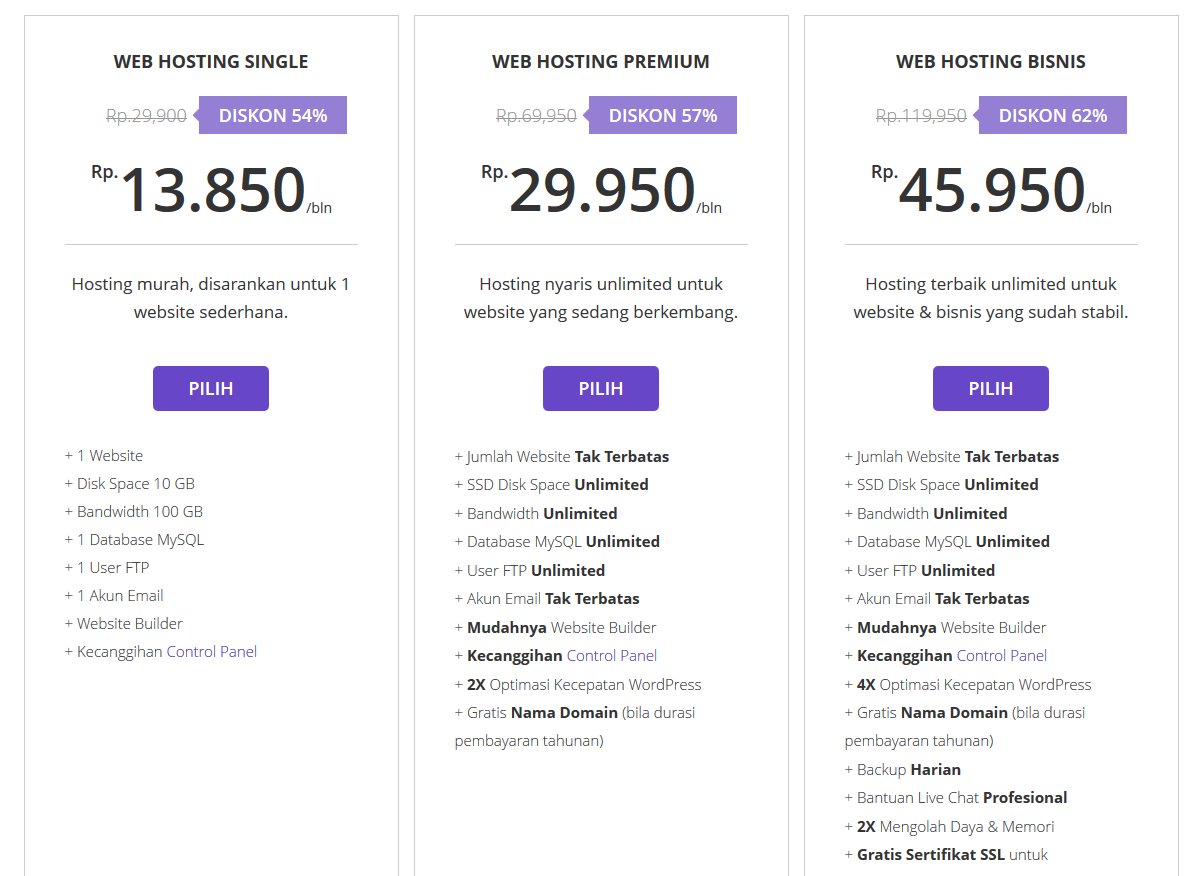The image size is (1202, 876).
Task: Open Control Panel link in Single plan
Action: click(212, 651)
